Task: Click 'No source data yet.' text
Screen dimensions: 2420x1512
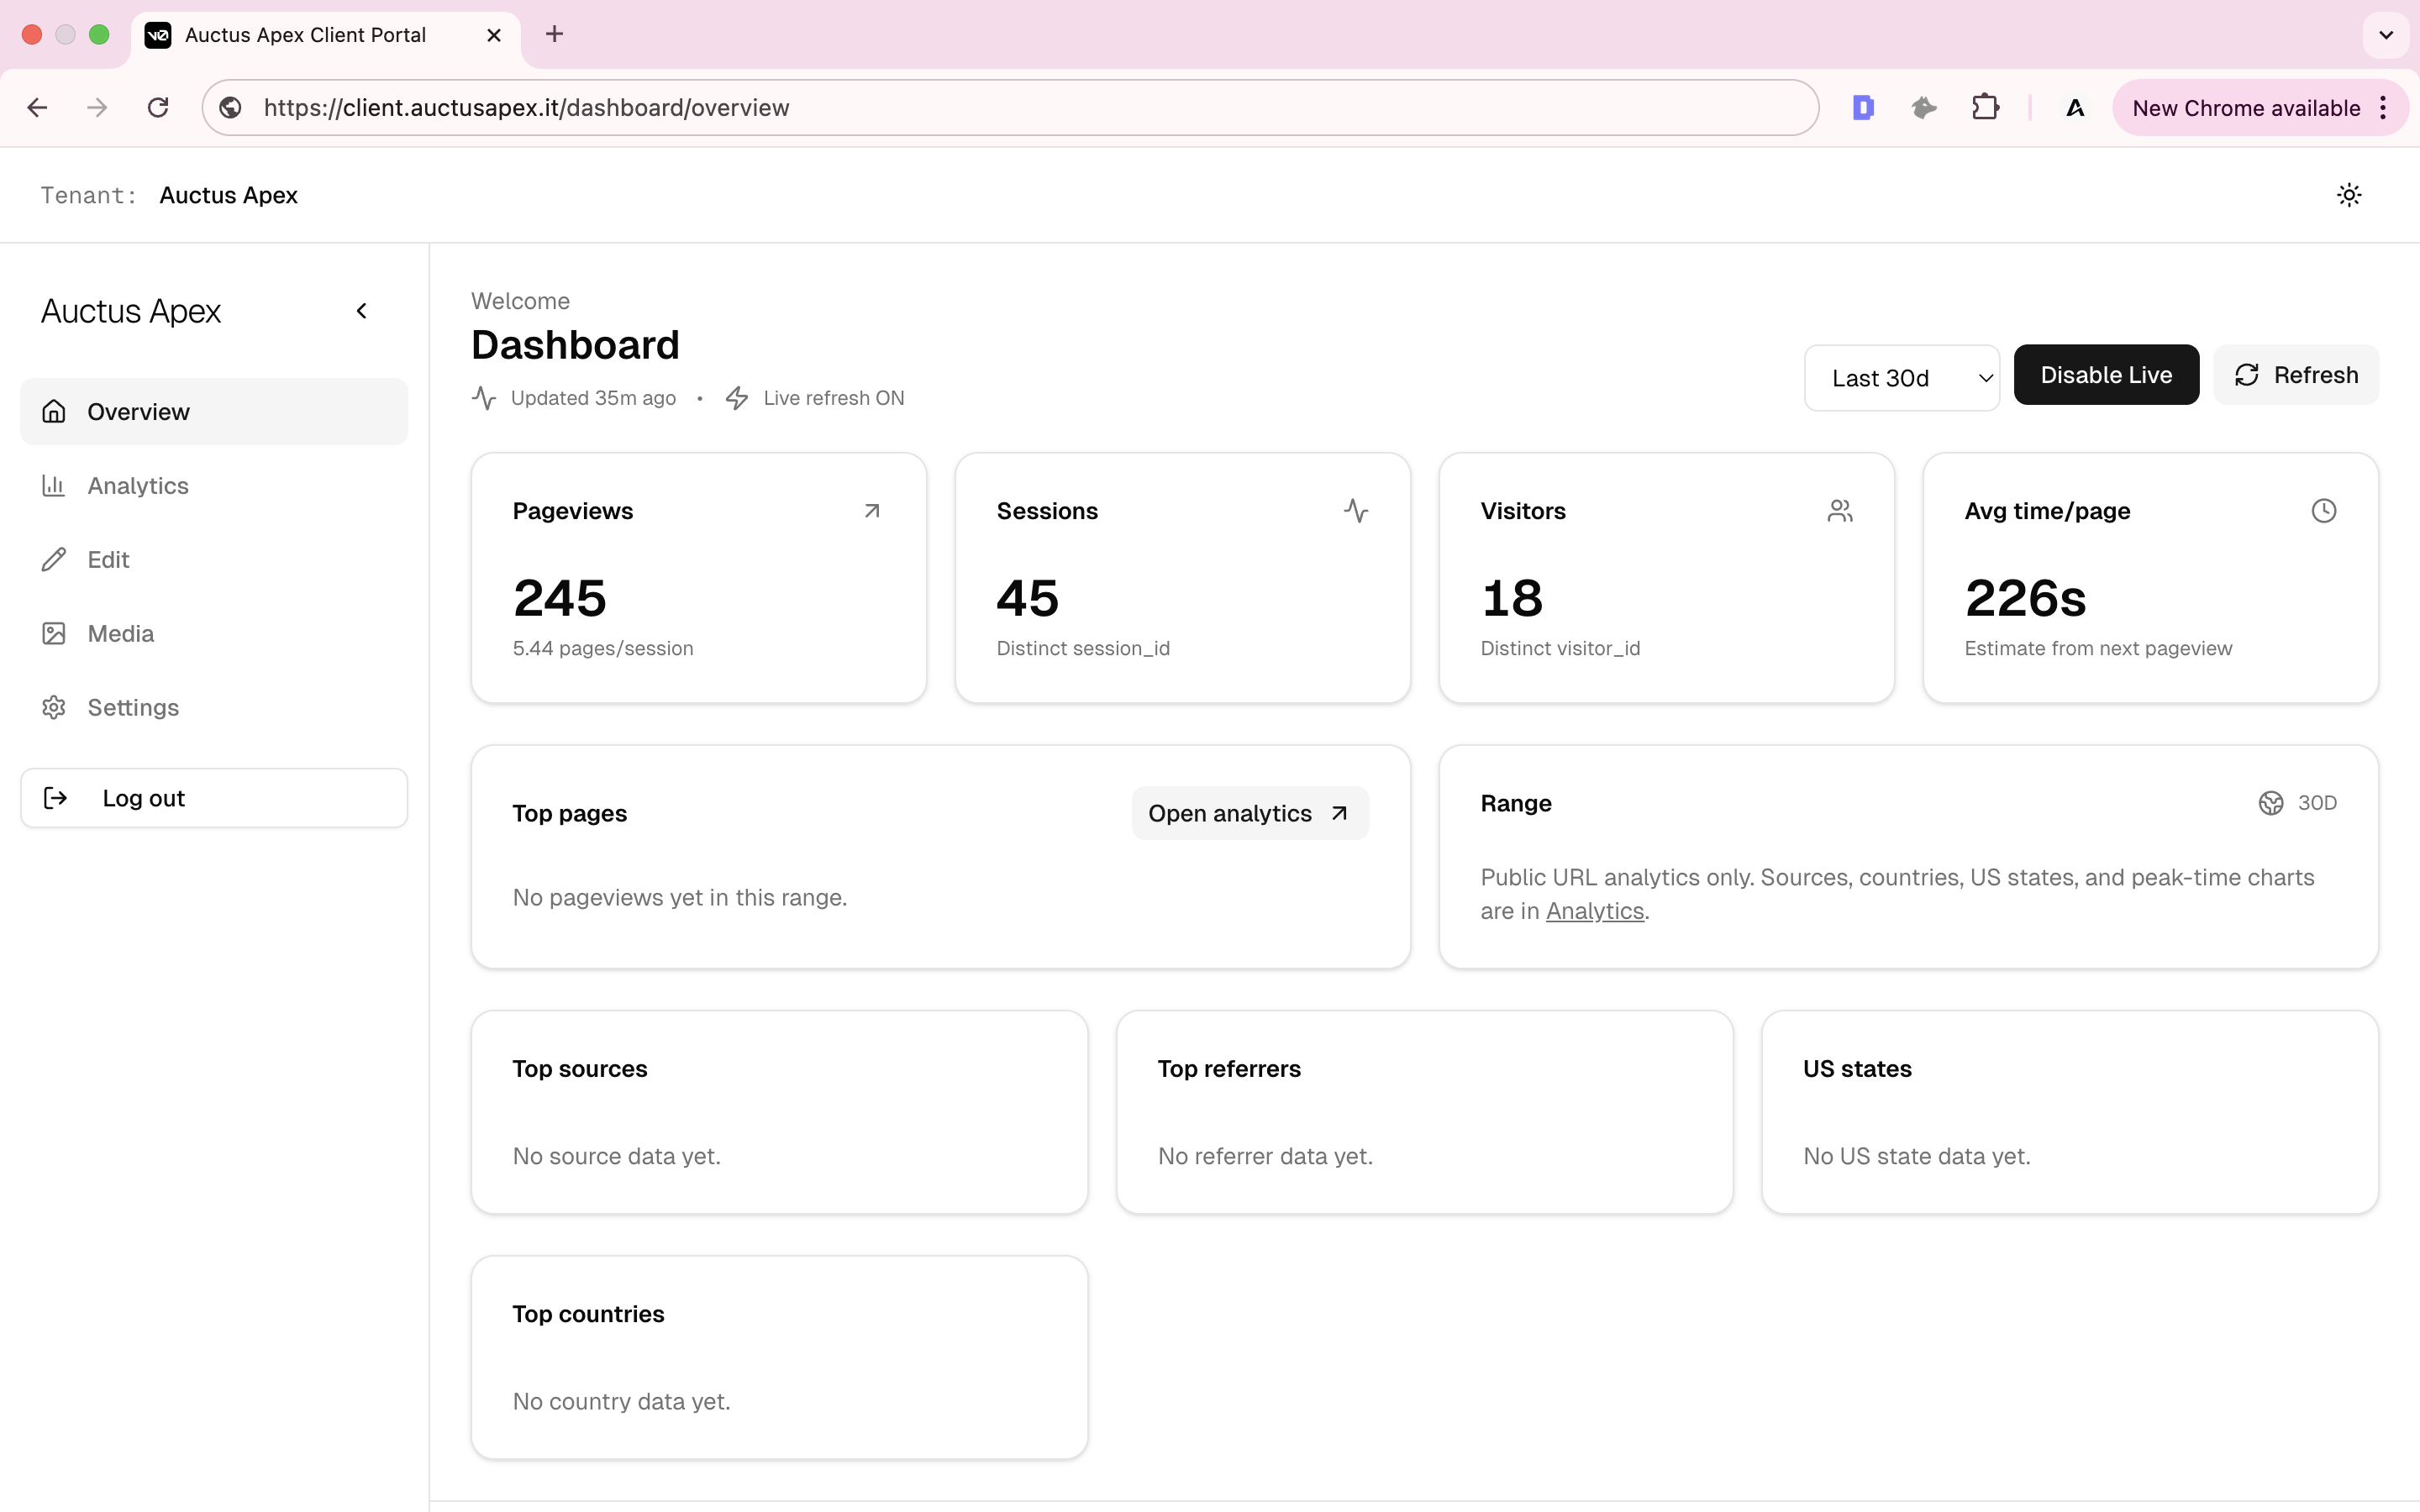Action: point(617,1157)
